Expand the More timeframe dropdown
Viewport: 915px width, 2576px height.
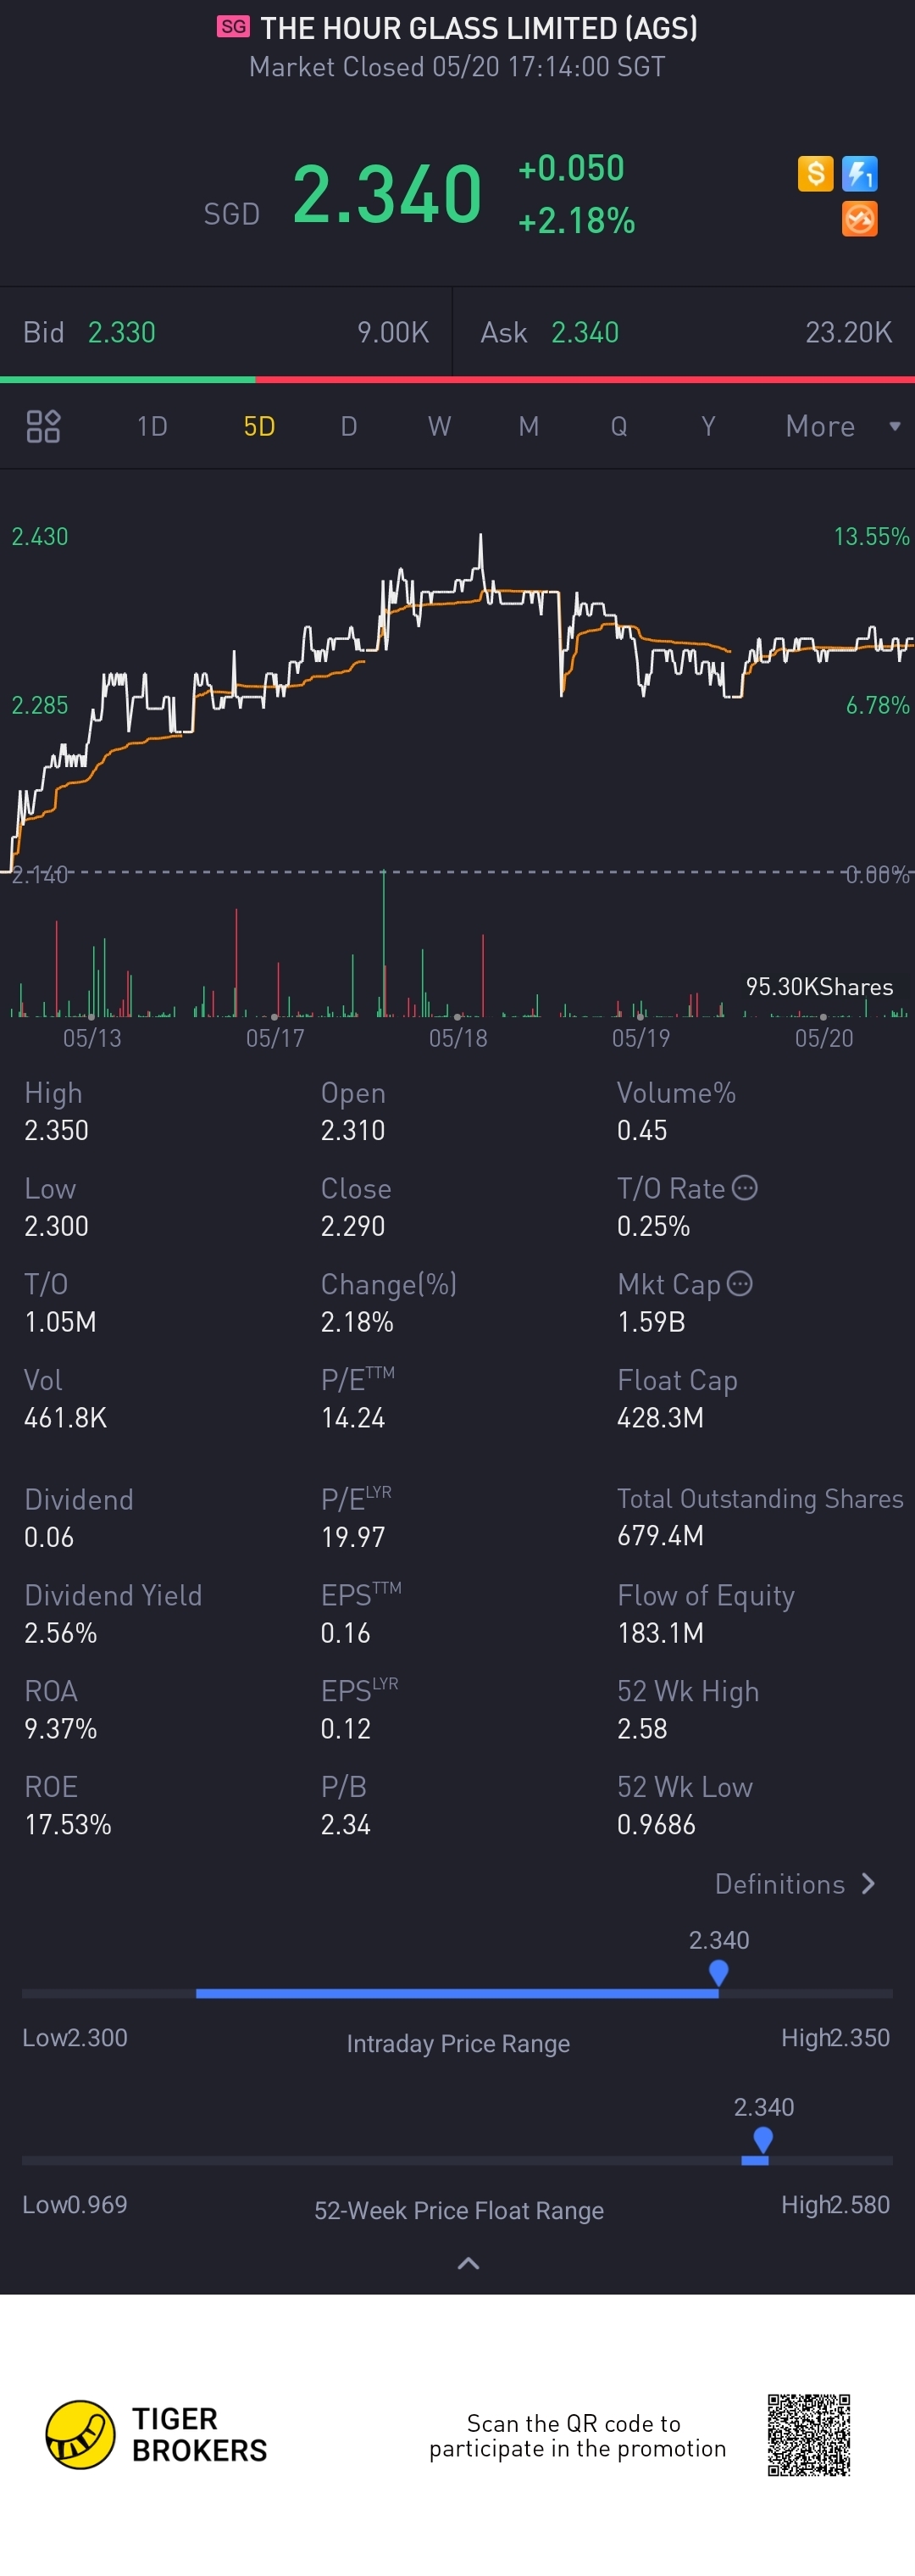(x=843, y=426)
